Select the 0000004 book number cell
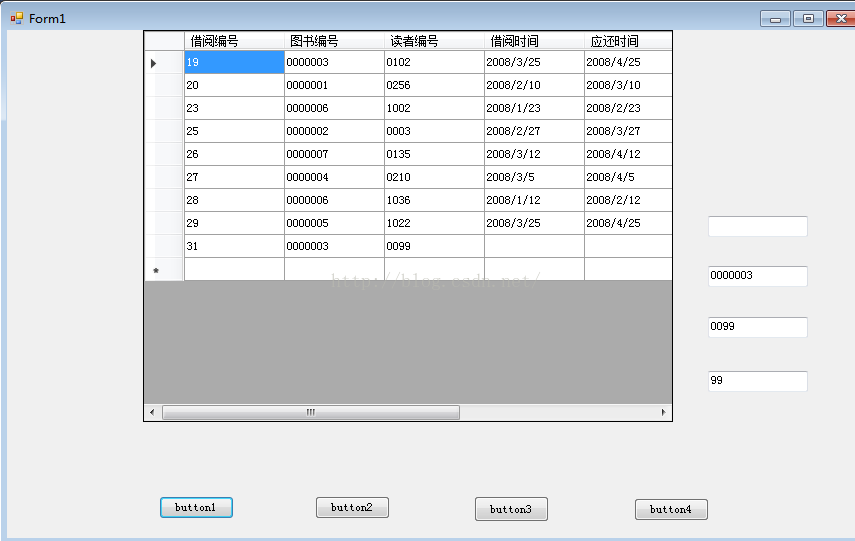Screen dimensions: 855x541 (334, 177)
